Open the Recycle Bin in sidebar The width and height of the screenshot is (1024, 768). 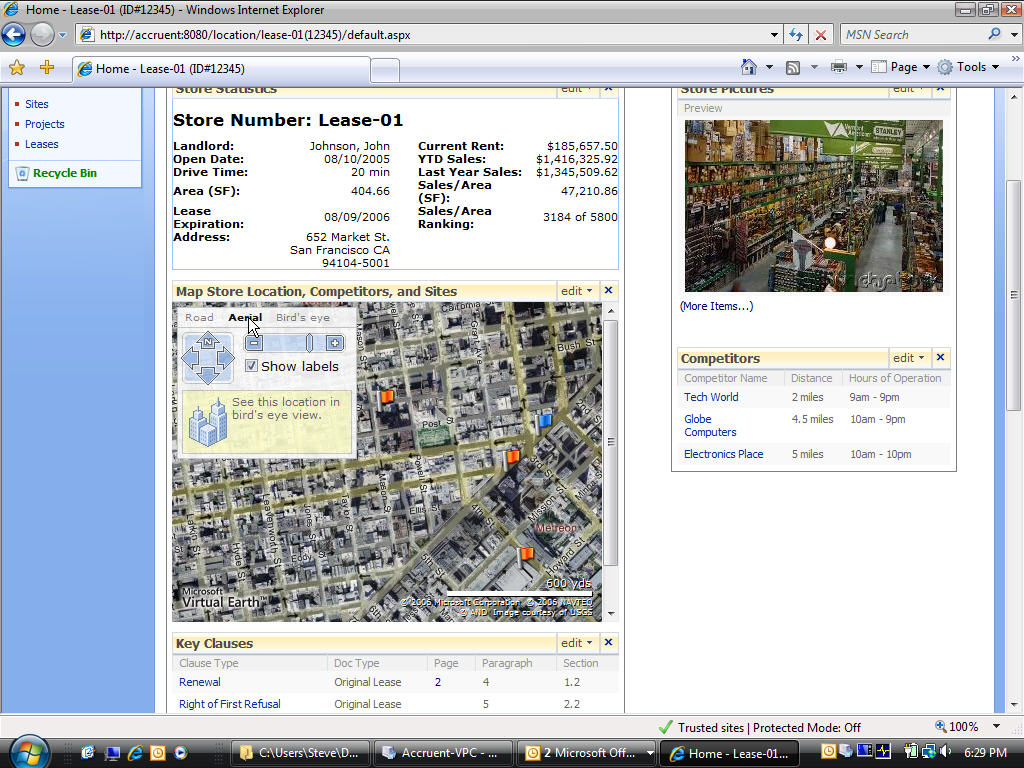pos(64,173)
